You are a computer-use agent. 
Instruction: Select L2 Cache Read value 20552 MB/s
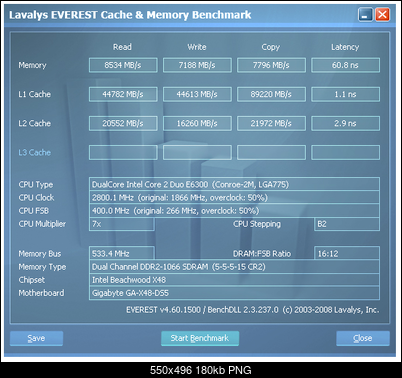(x=123, y=123)
